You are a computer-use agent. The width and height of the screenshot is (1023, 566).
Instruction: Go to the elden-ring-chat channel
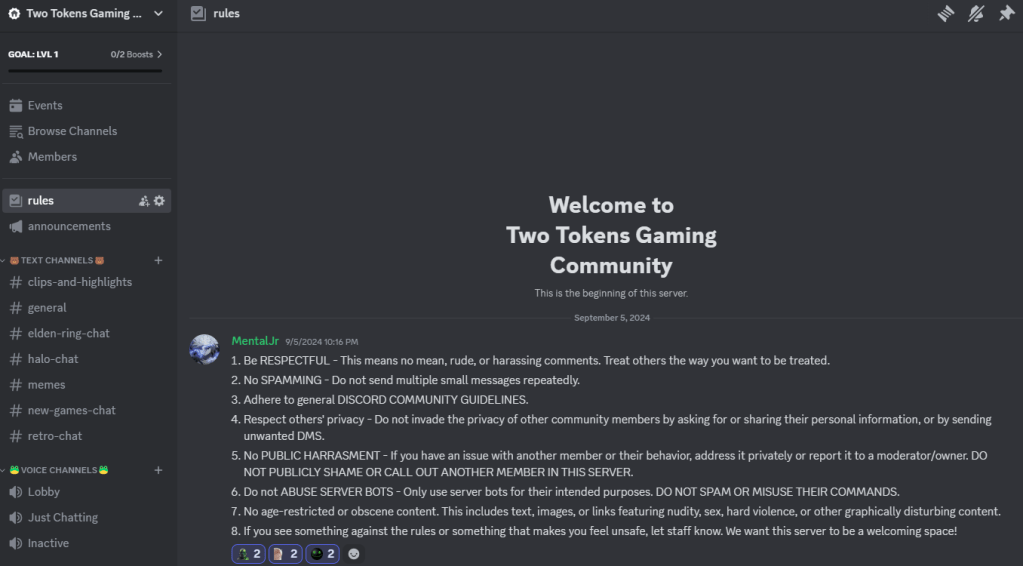pos(68,333)
